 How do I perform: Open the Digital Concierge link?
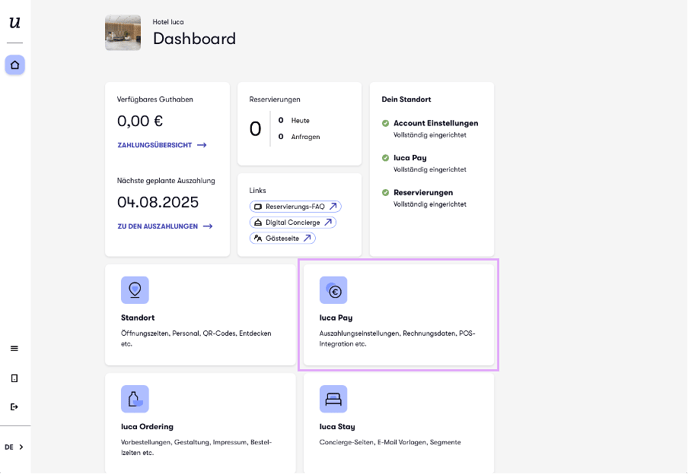tap(293, 223)
